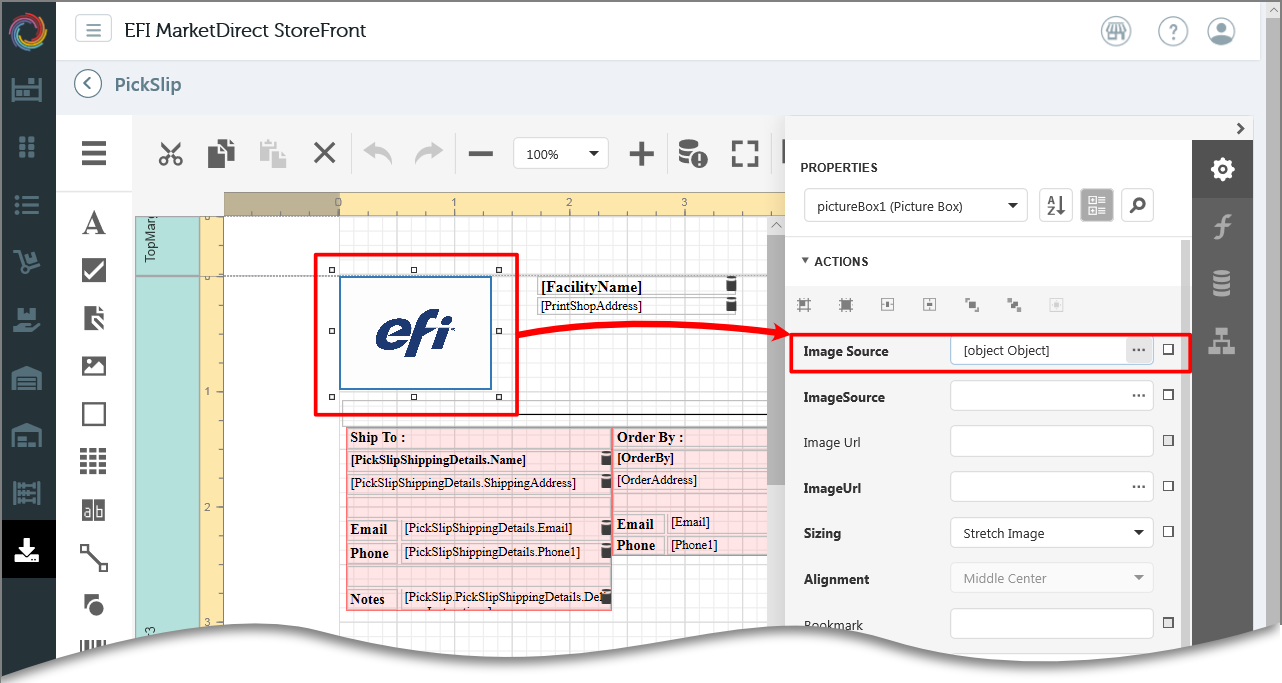Zoom out with the minus icon
The width and height of the screenshot is (1282, 683).
[481, 154]
